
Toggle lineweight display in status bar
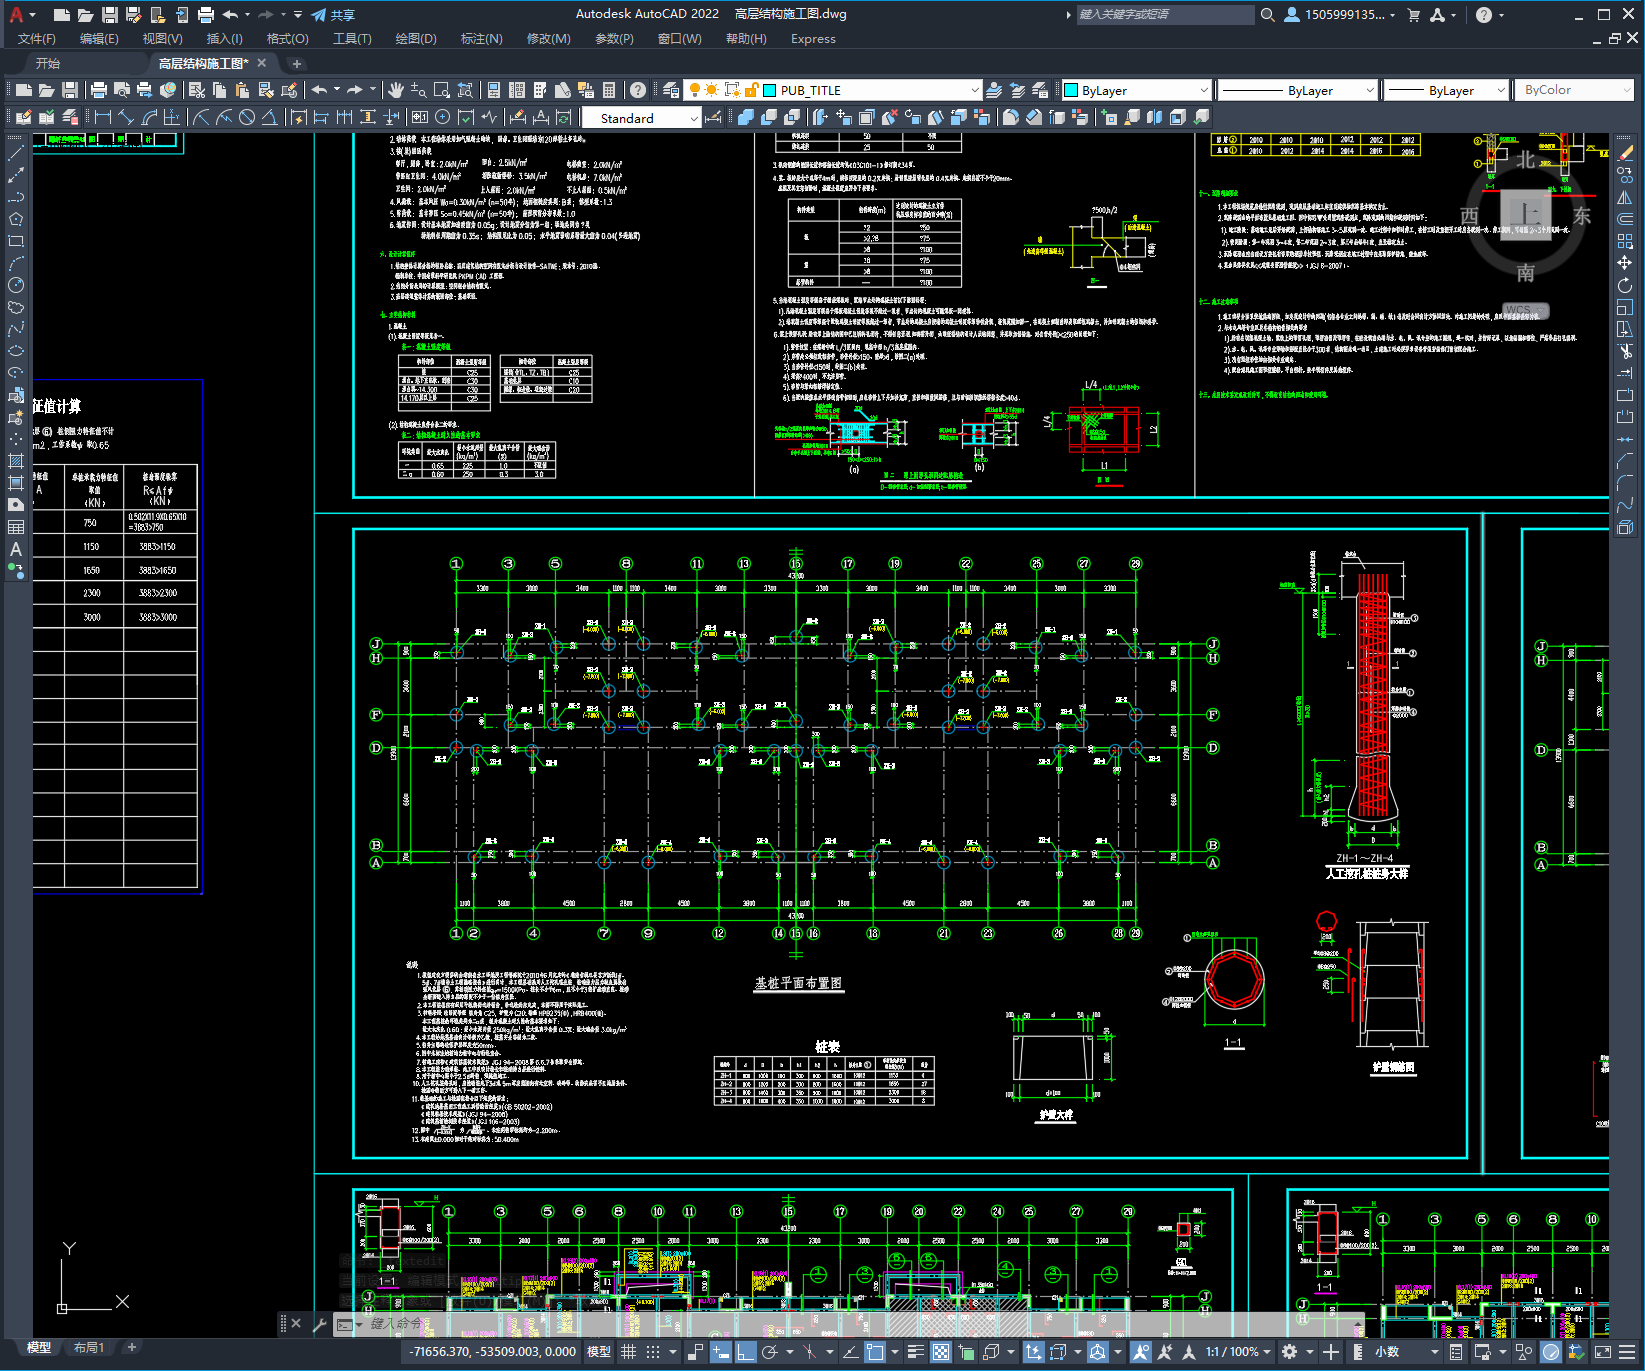click(x=915, y=1352)
